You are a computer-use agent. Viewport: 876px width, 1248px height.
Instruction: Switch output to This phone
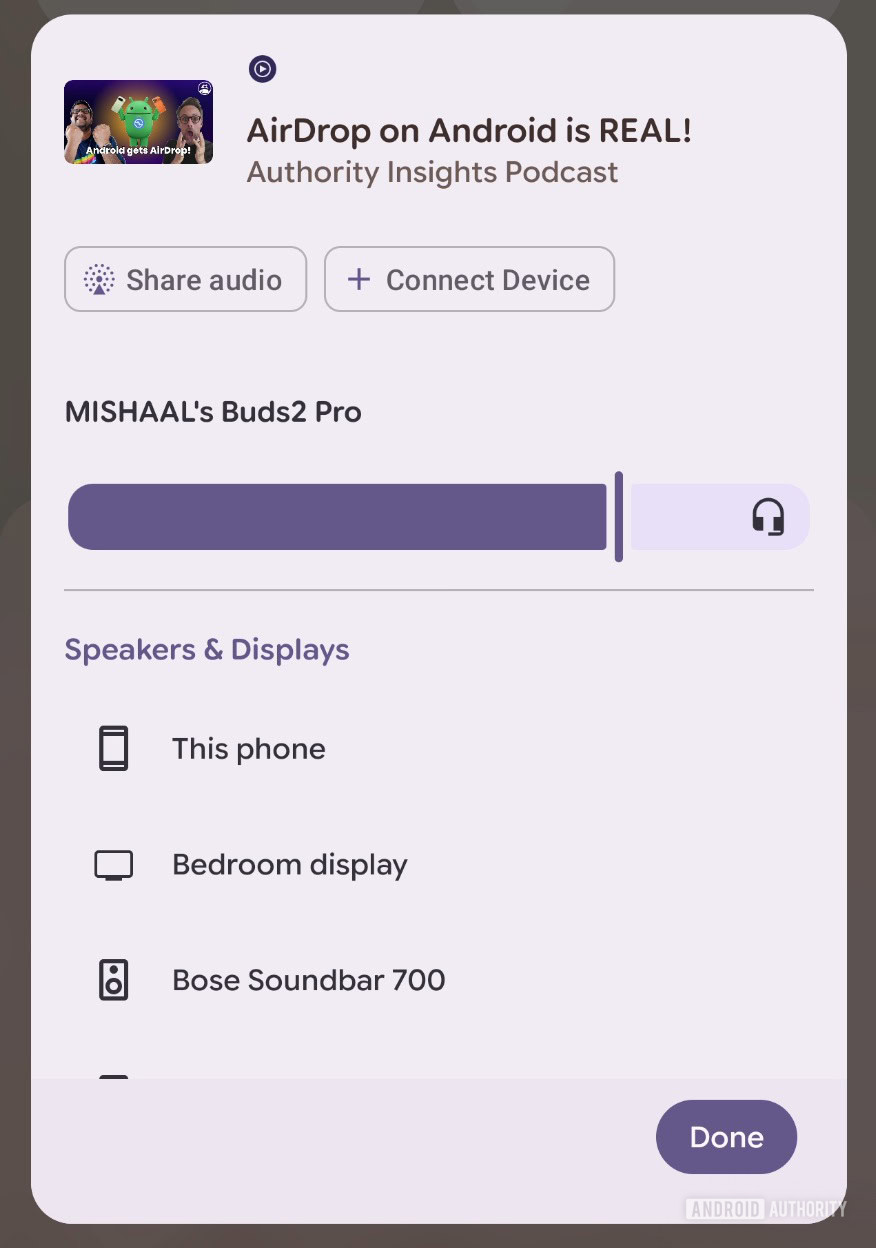[x=248, y=748]
